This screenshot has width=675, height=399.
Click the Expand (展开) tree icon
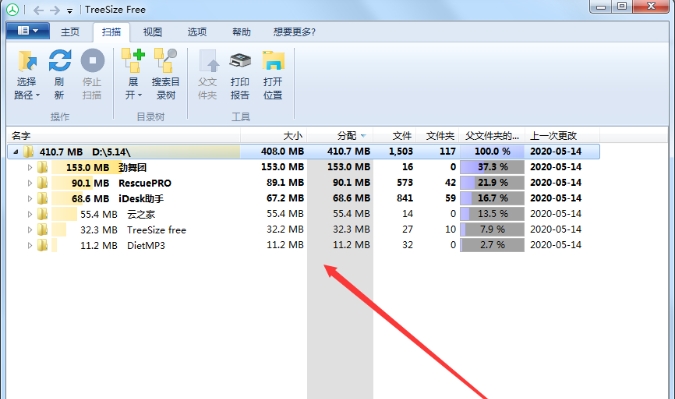point(133,60)
